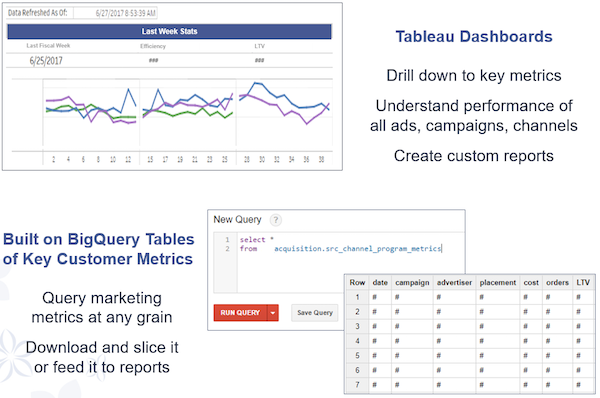Click the 'Last Fiscal Week' label
The width and height of the screenshot is (600, 398).
pos(48,46)
